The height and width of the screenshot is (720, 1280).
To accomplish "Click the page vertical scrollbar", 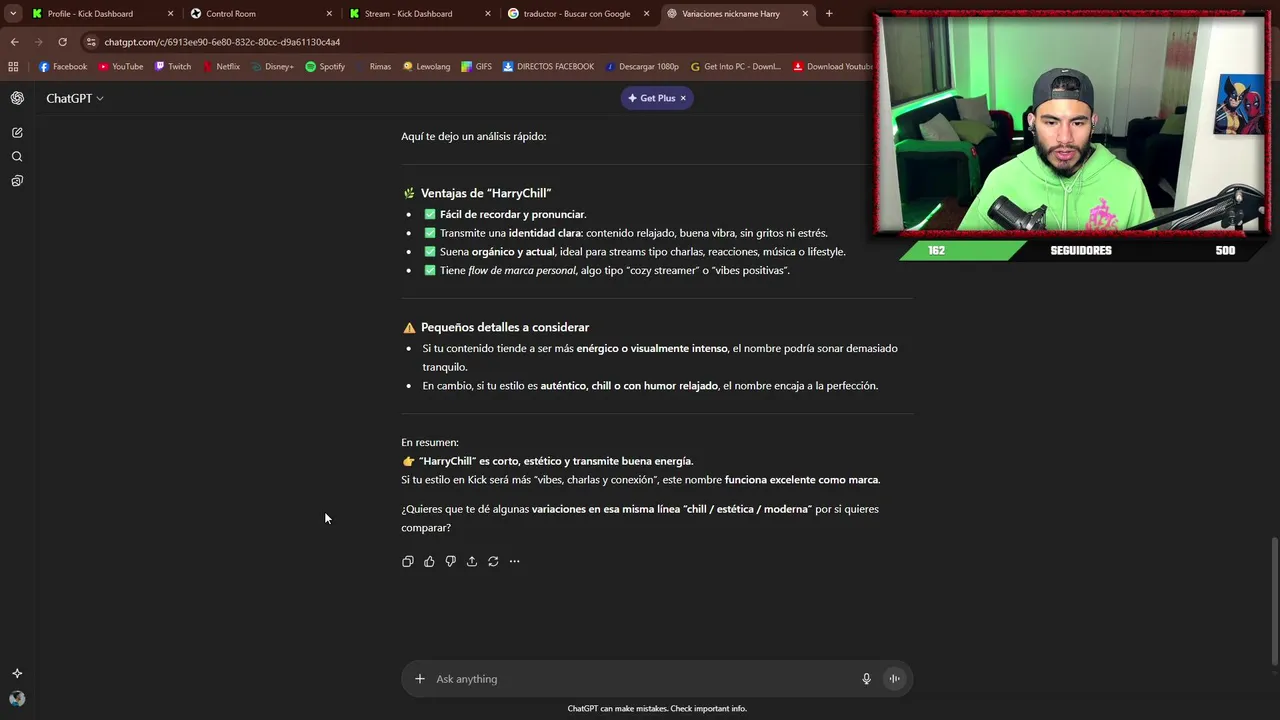I will (x=1274, y=600).
